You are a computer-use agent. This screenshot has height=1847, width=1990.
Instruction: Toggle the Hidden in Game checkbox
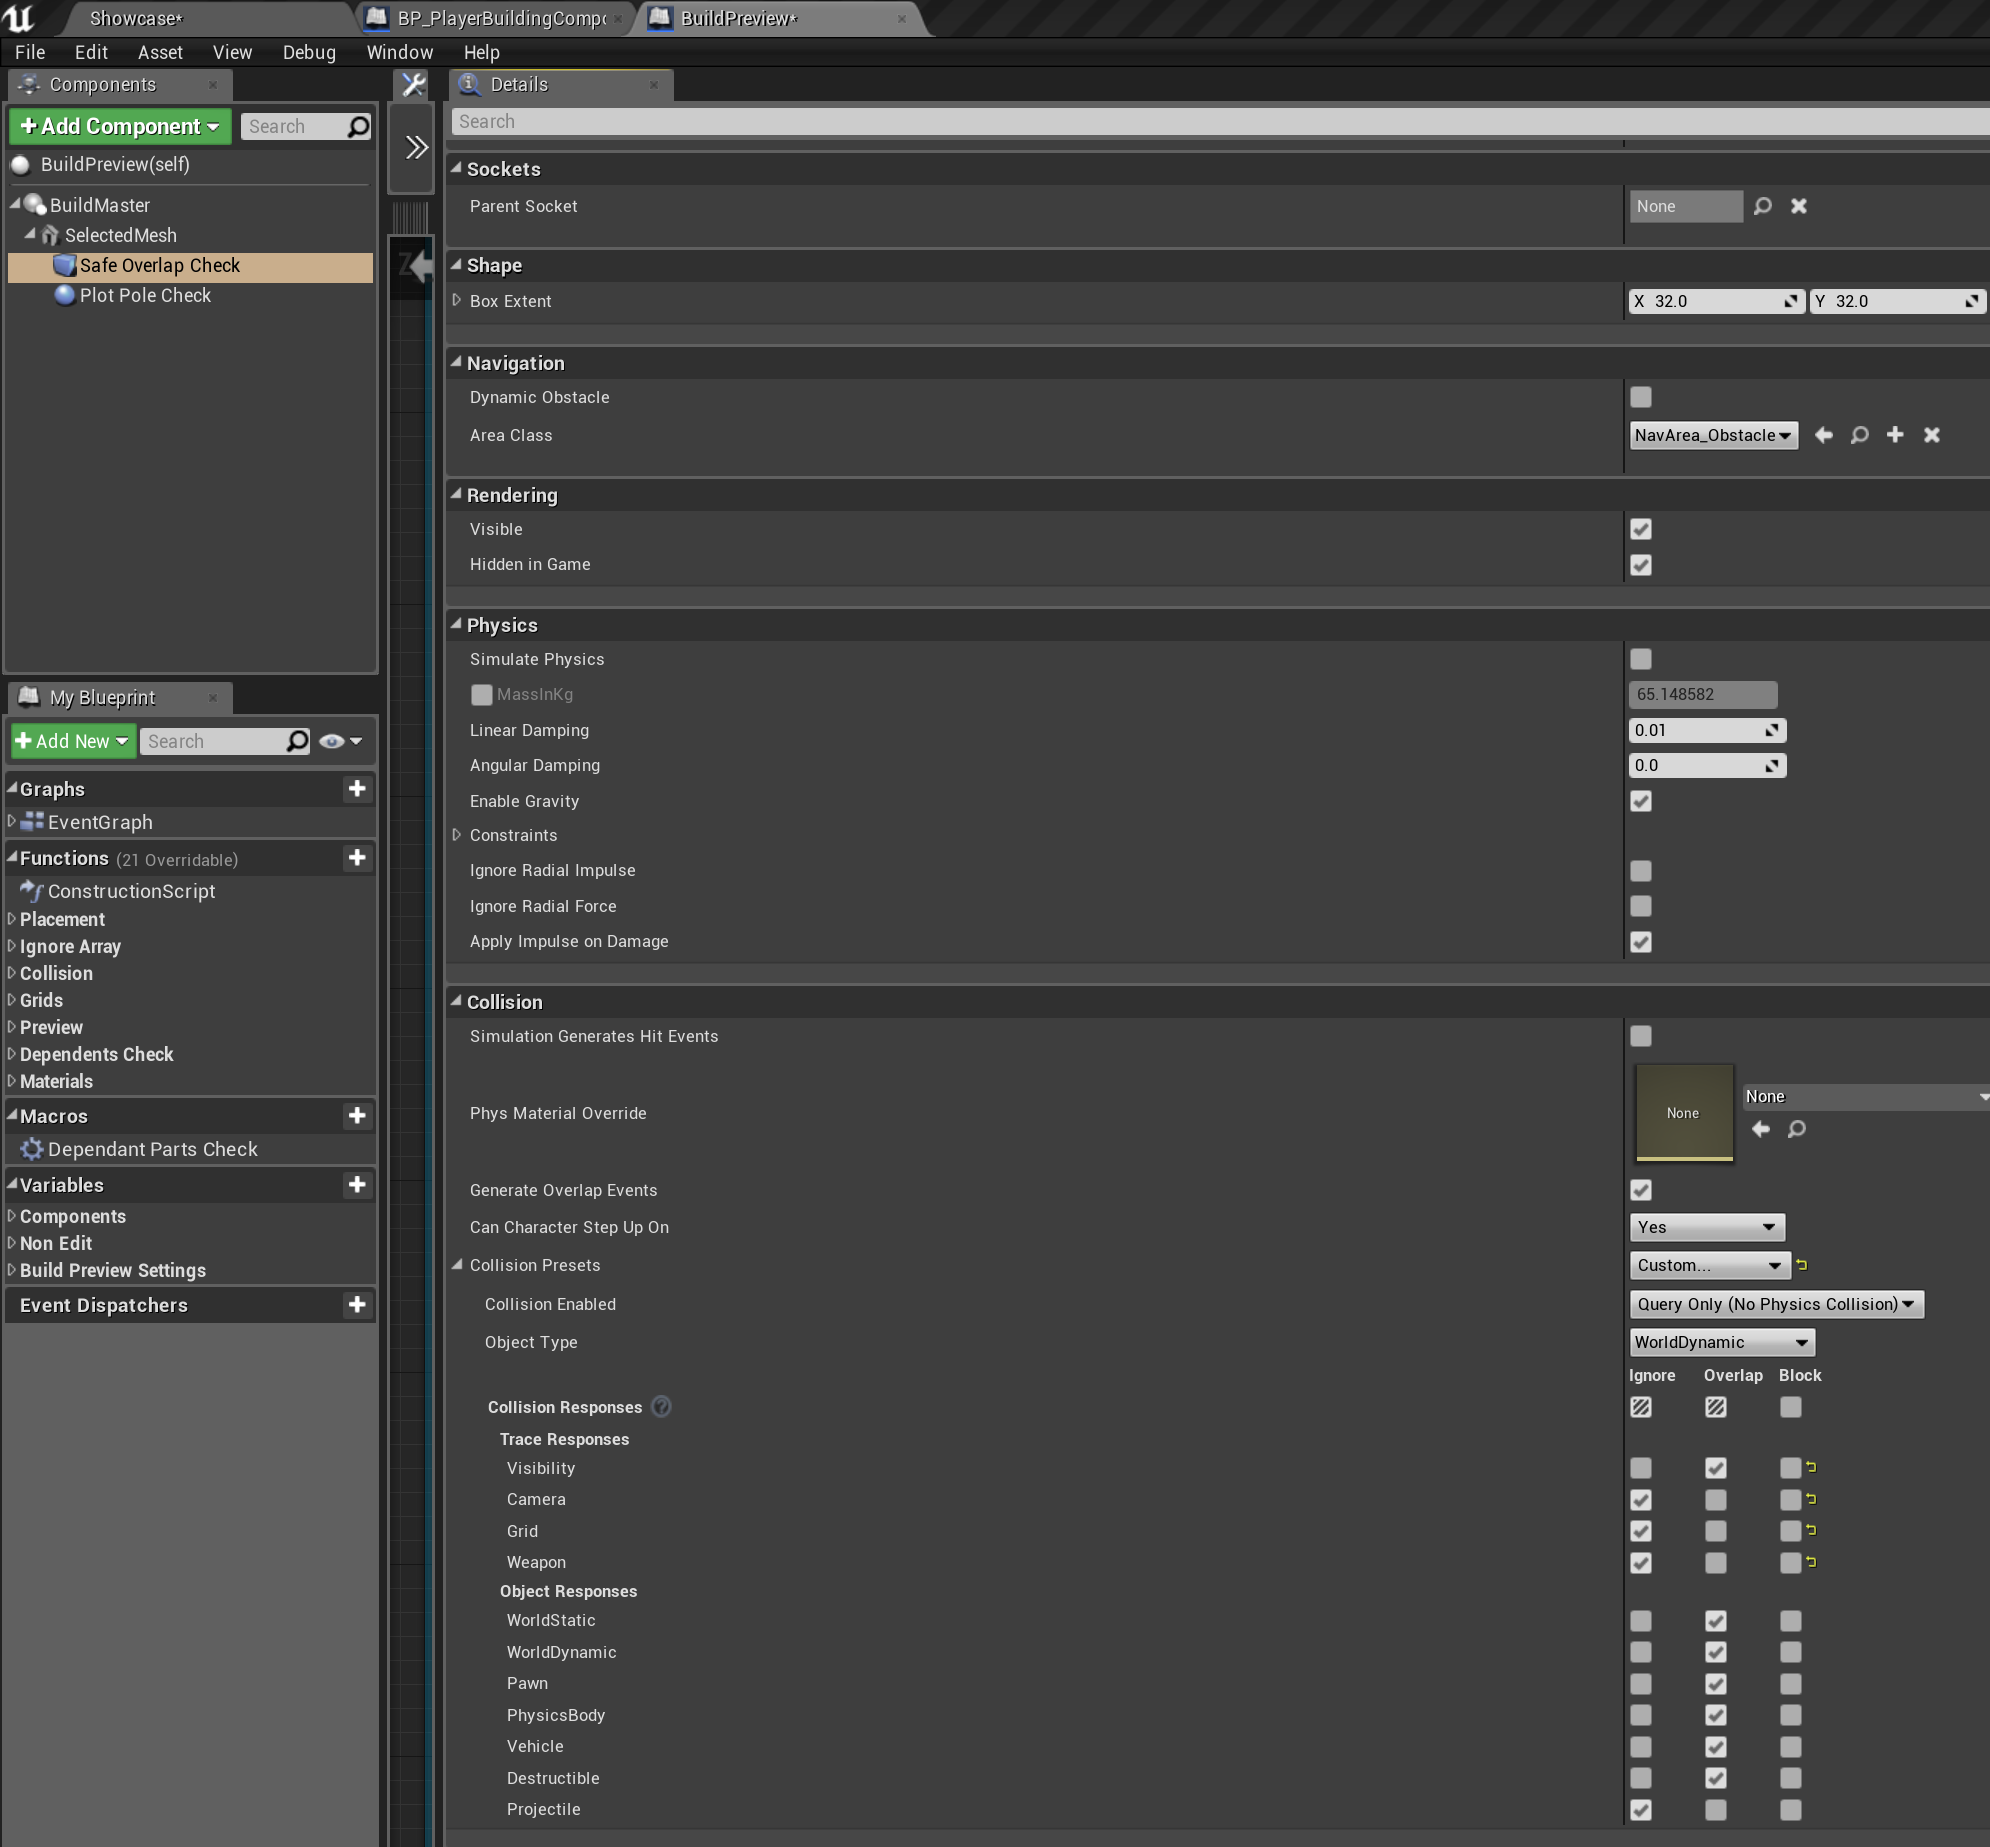point(1641,565)
